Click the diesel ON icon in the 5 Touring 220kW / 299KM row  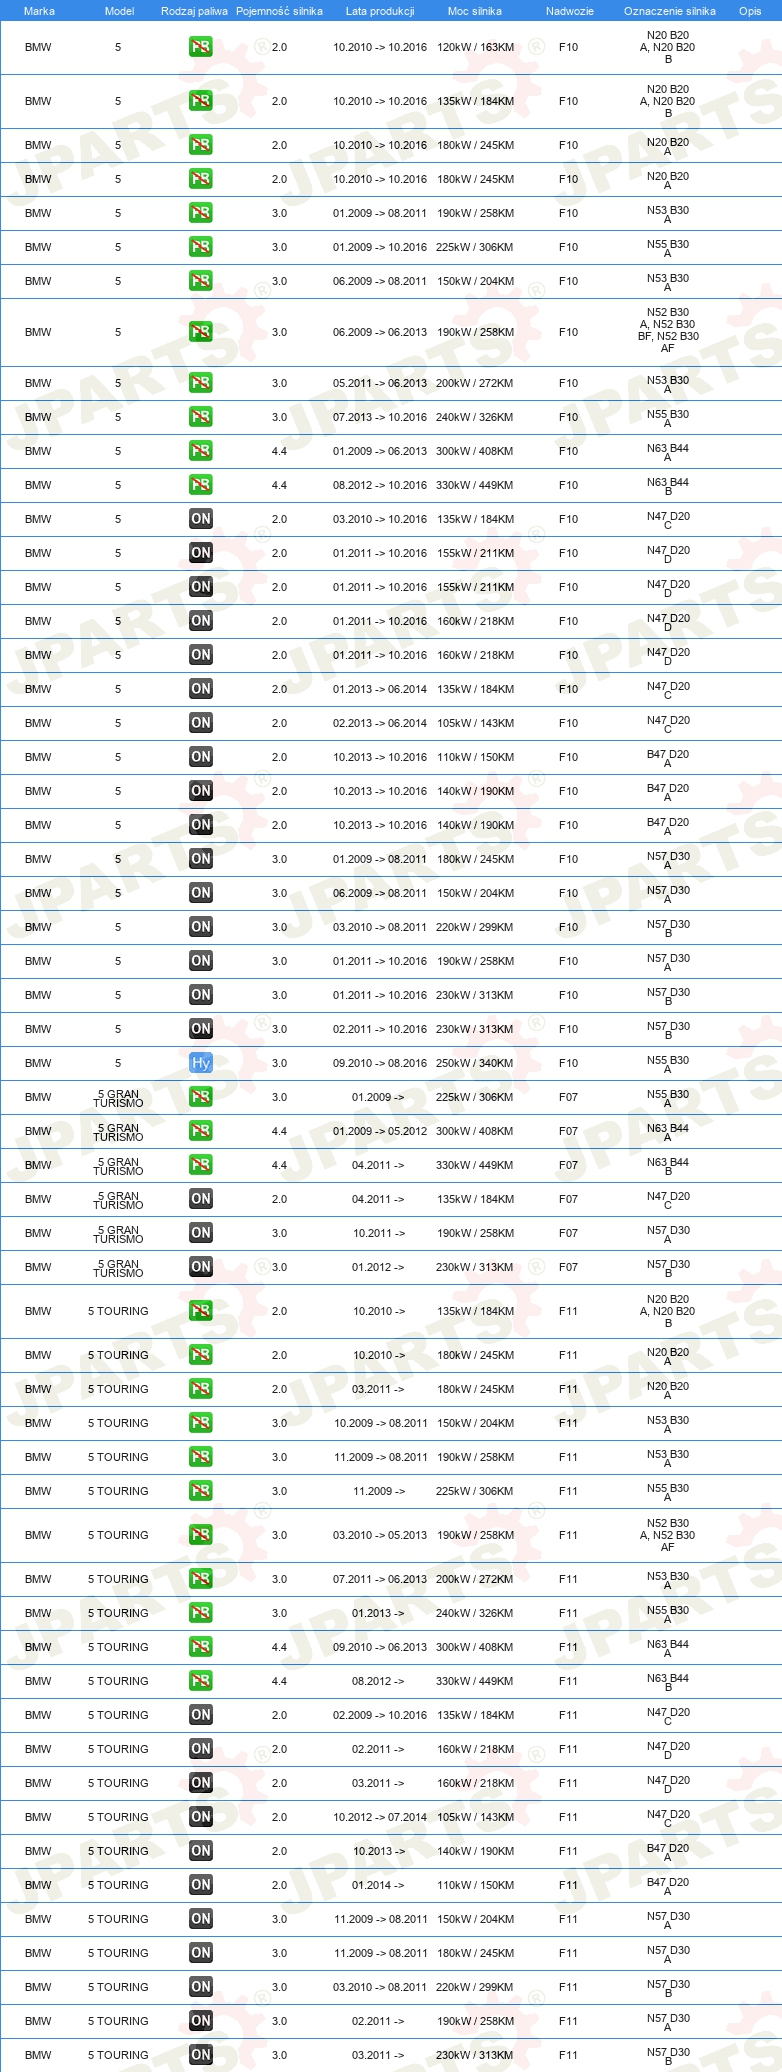(201, 1987)
